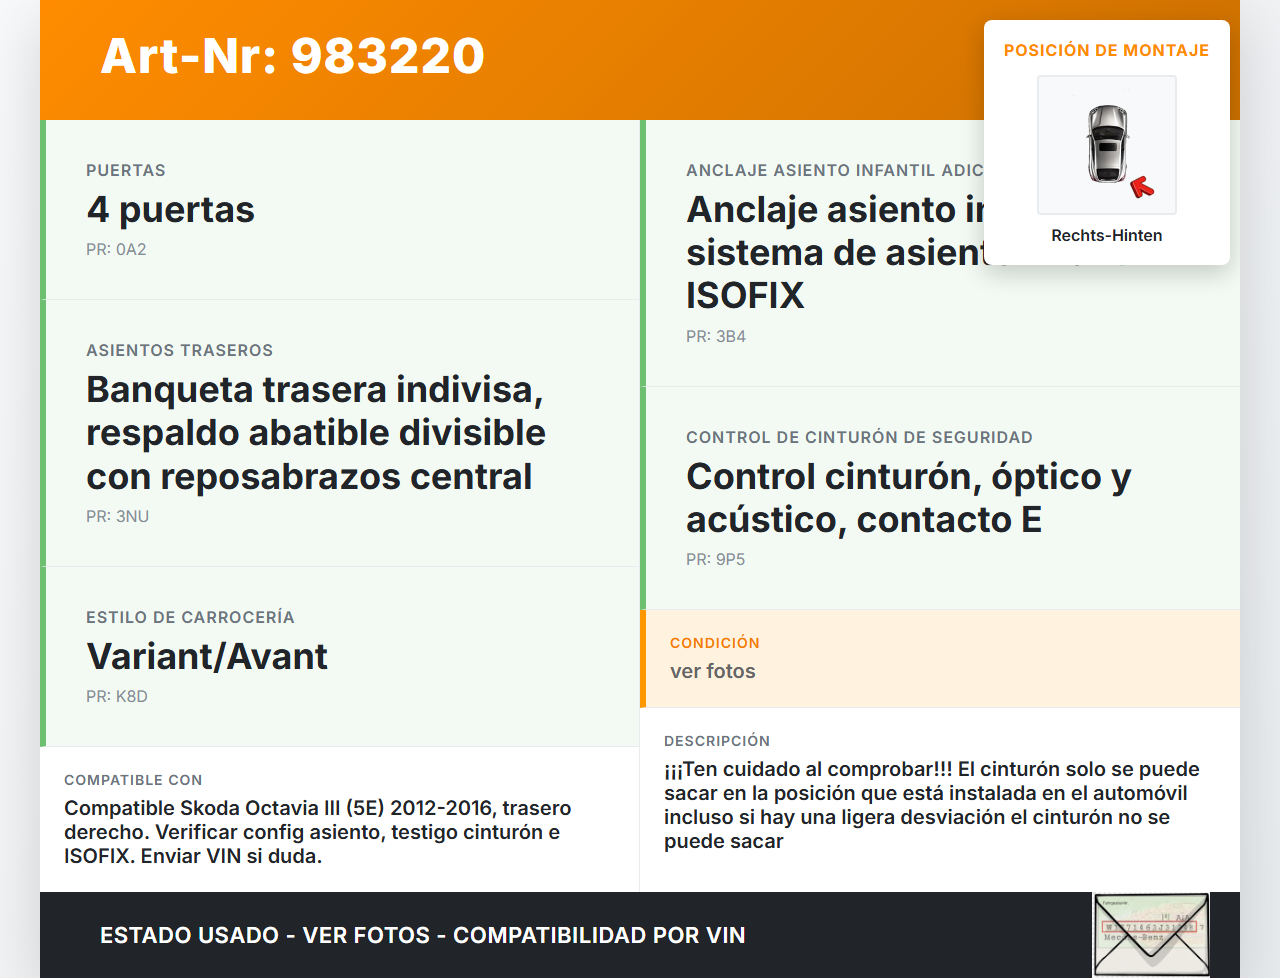Image resolution: width=1280 pixels, height=978 pixels.
Task: Click the "PR: 9P5" code
Action: coord(716,560)
